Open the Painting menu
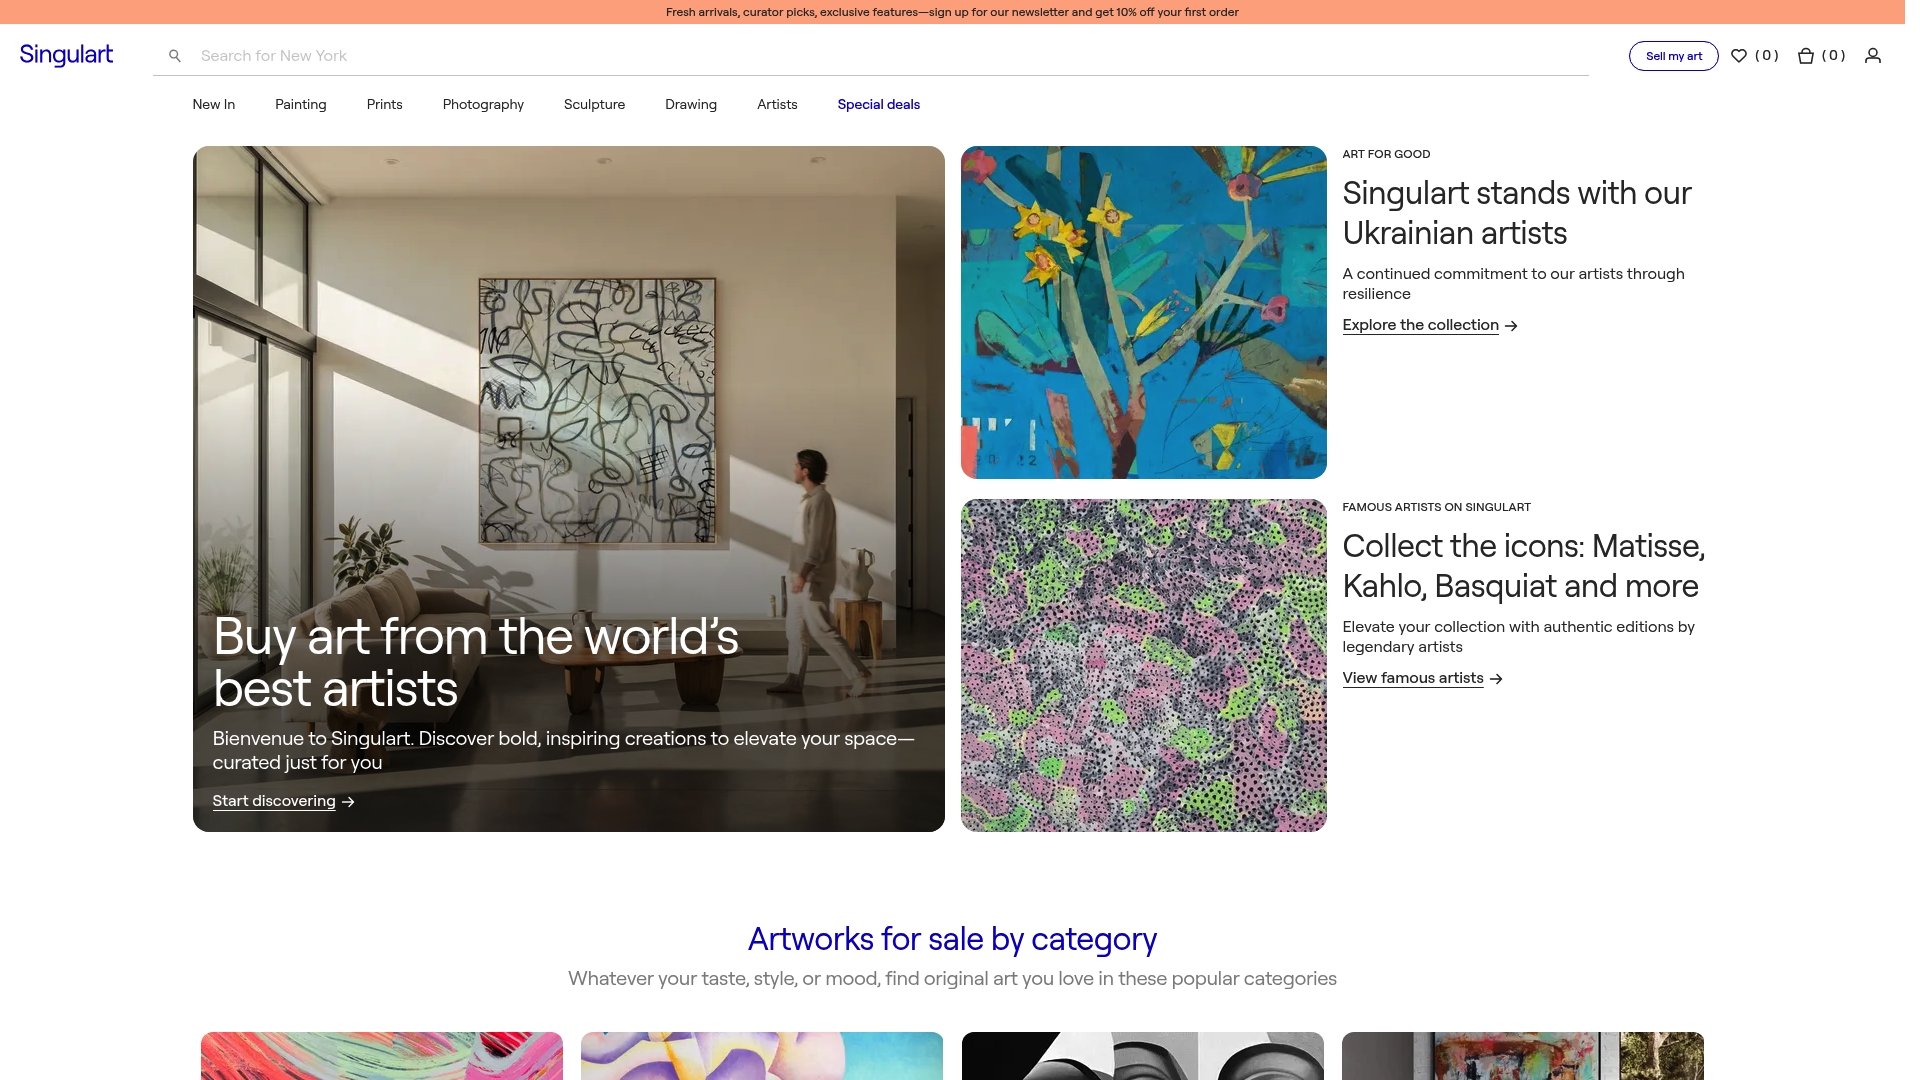The height and width of the screenshot is (1080, 1920). (301, 105)
